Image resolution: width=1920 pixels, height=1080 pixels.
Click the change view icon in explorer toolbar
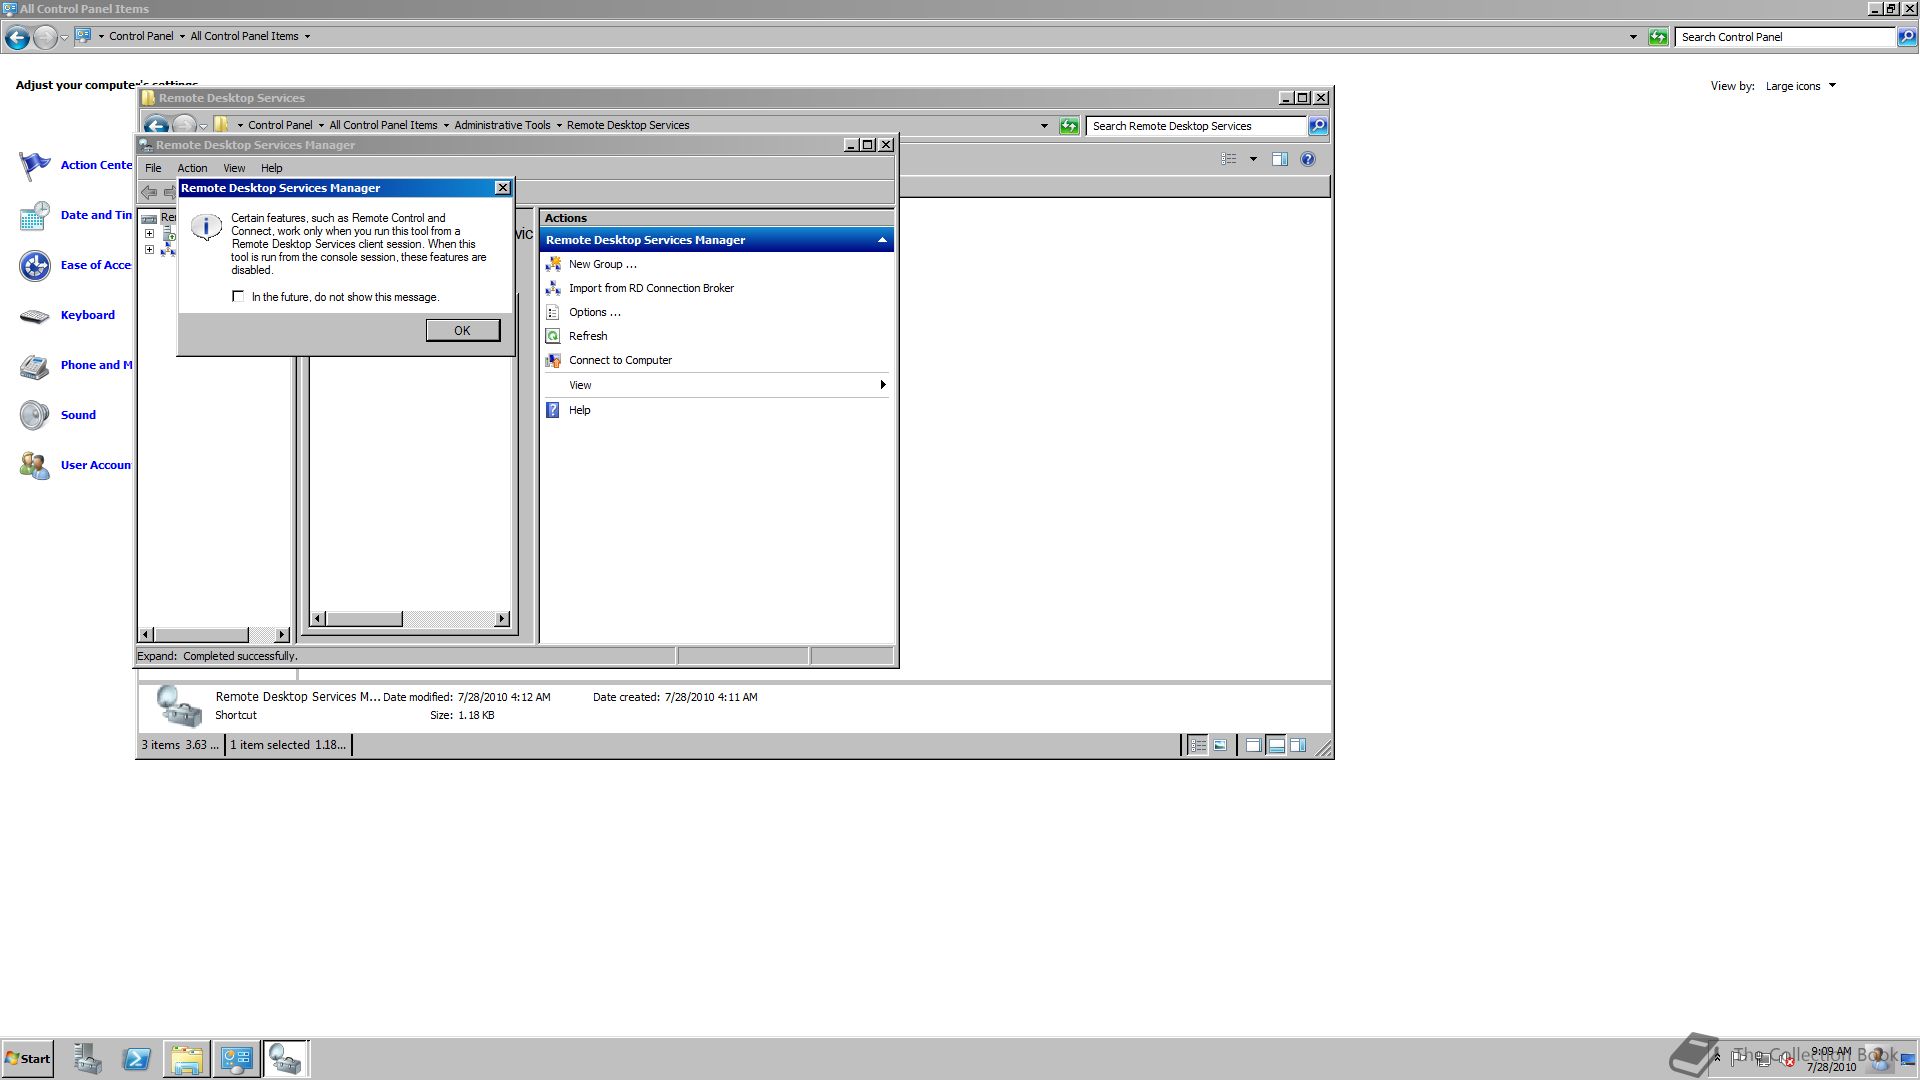click(1229, 159)
